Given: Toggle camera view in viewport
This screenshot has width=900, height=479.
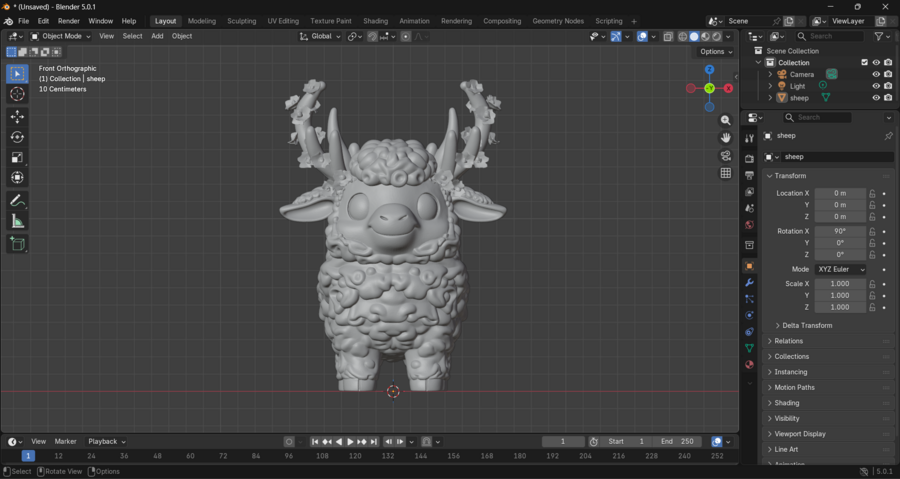Looking at the screenshot, I should point(726,156).
